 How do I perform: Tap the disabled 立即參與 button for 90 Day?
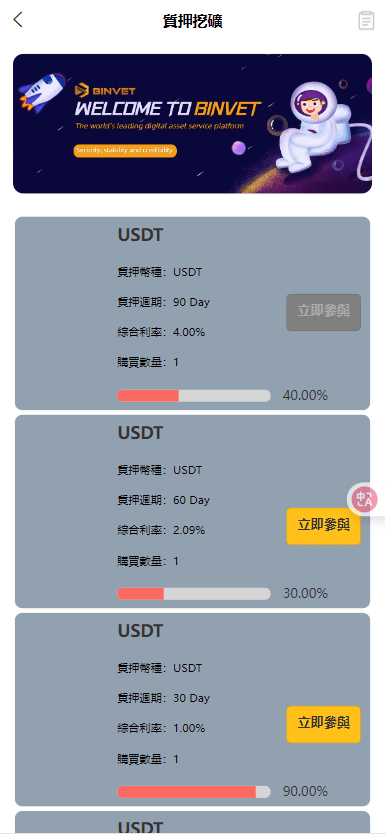(x=323, y=312)
